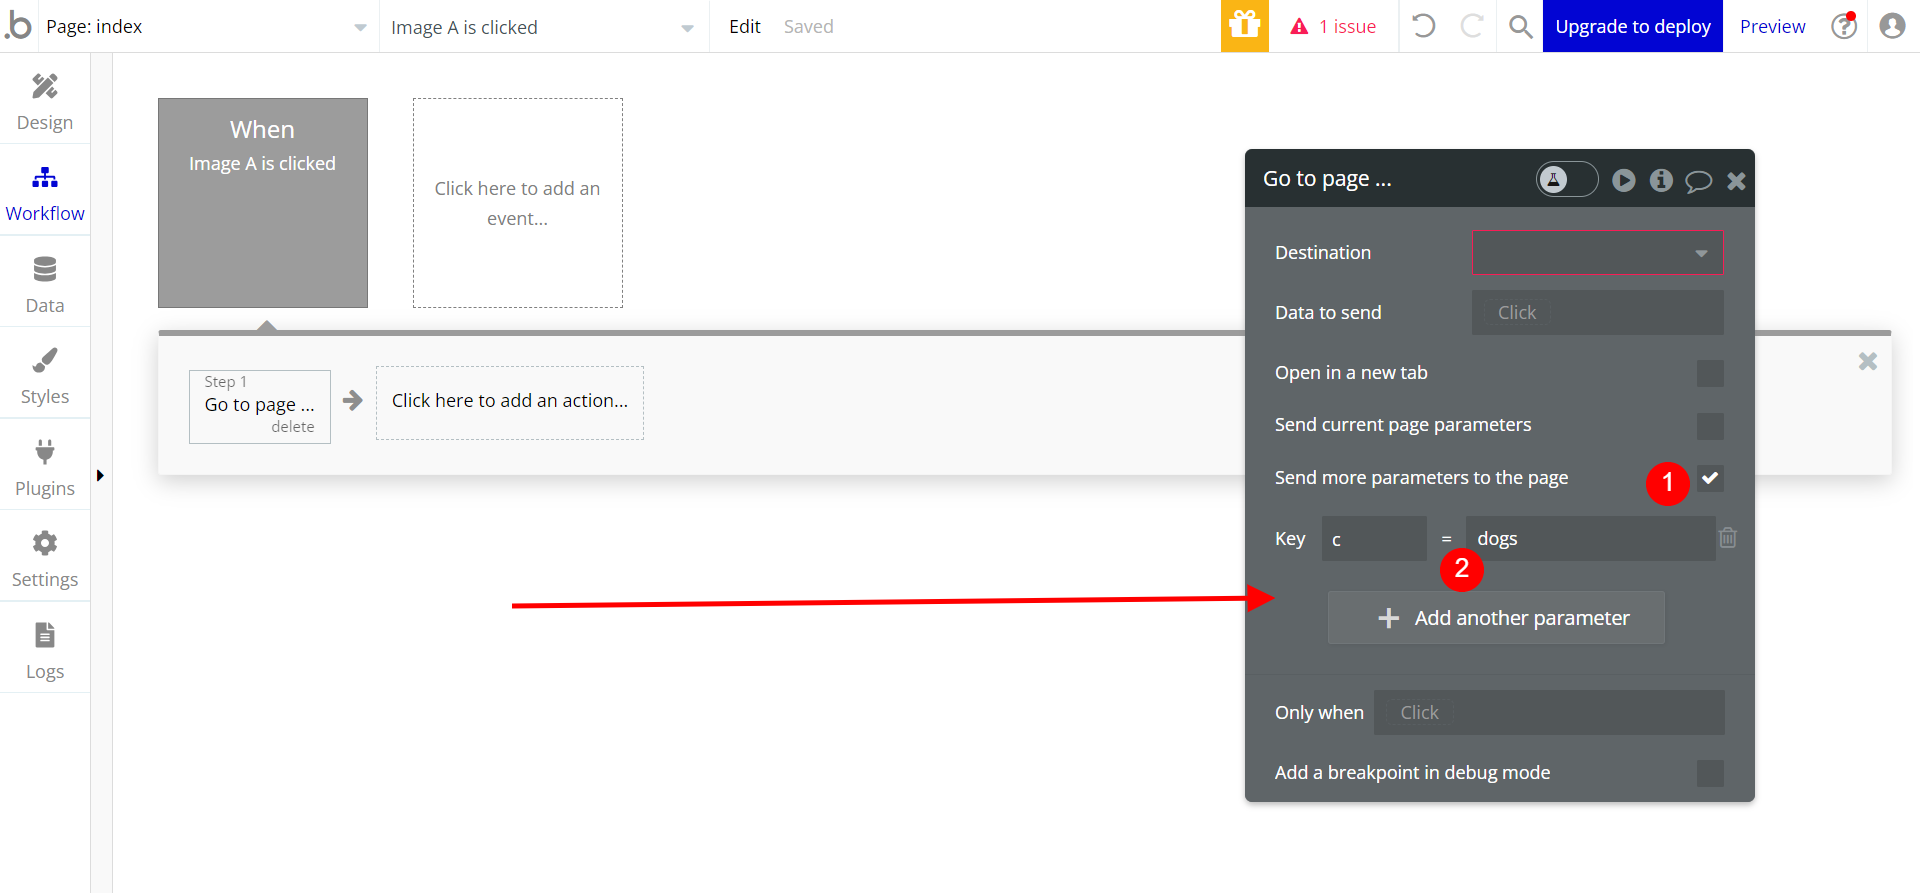Expand the left sidebar arrow
The height and width of the screenshot is (893, 1920).
tap(100, 475)
